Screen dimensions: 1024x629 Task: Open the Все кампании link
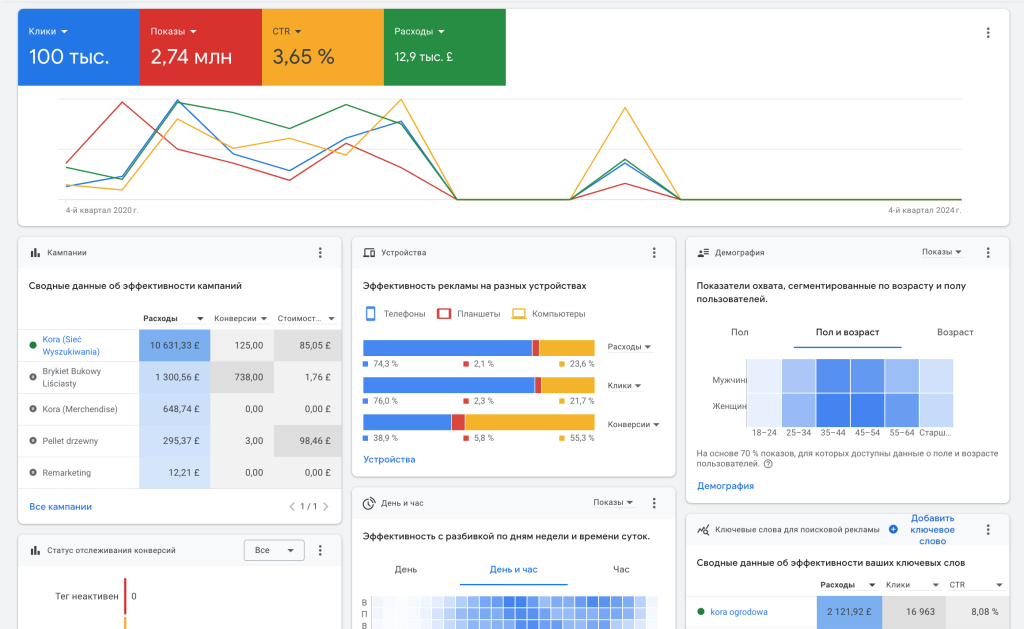click(60, 507)
